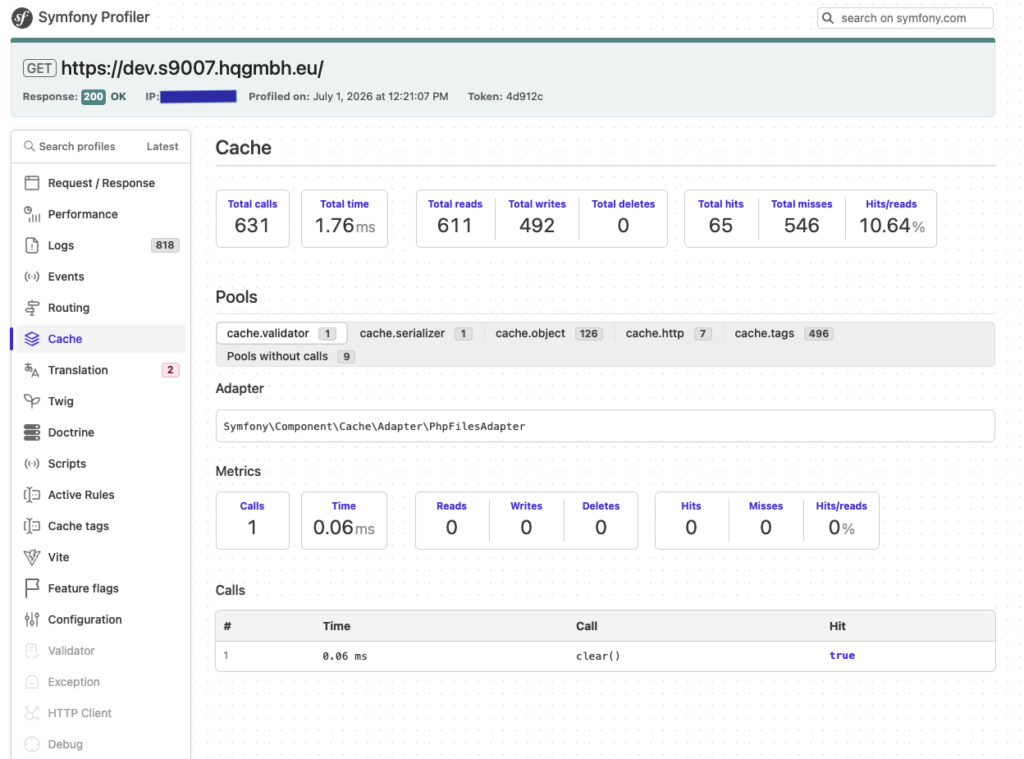
Task: Click the Active Rules icon
Action: click(x=31, y=495)
